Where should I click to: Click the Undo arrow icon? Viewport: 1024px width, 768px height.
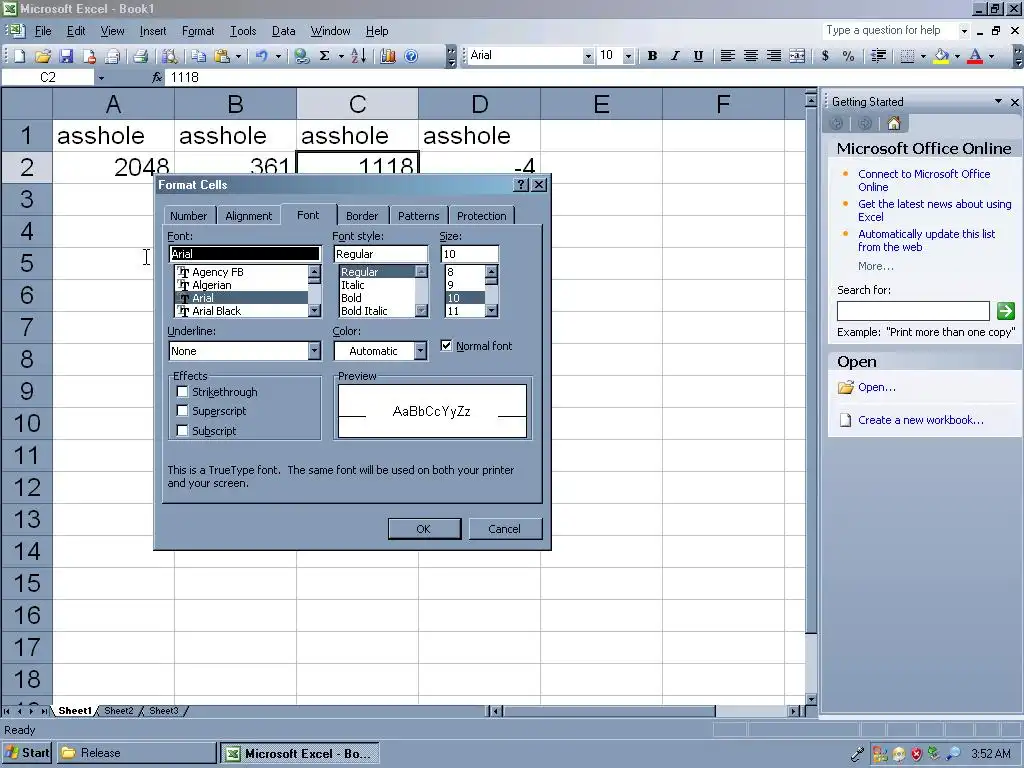[262, 56]
